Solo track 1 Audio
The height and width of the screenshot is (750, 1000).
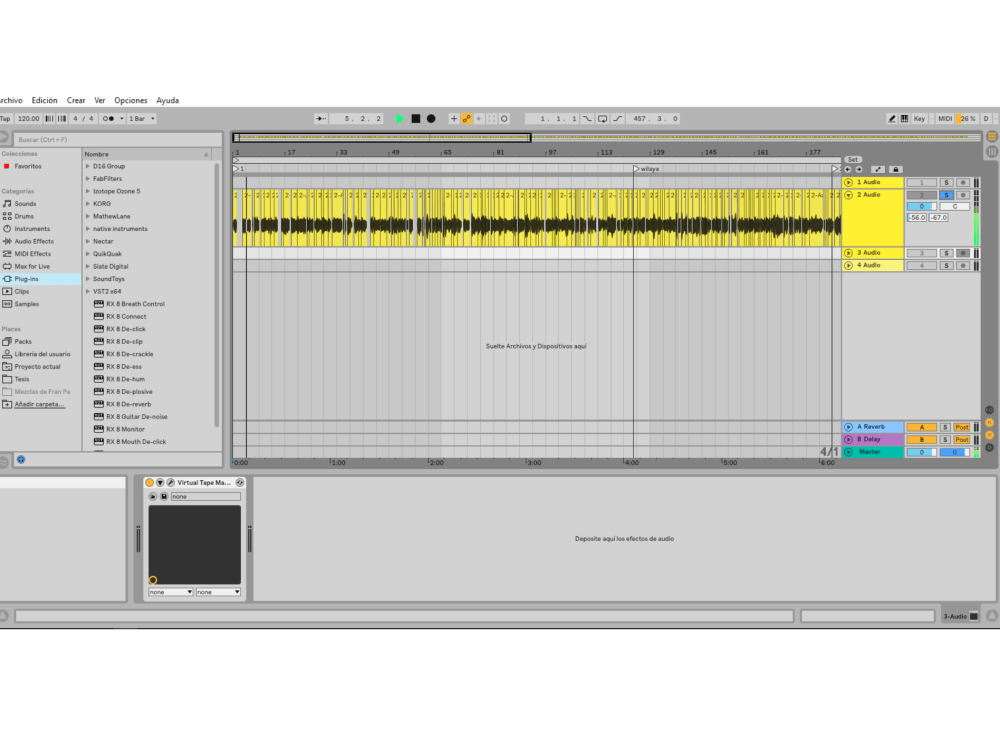[x=946, y=182]
